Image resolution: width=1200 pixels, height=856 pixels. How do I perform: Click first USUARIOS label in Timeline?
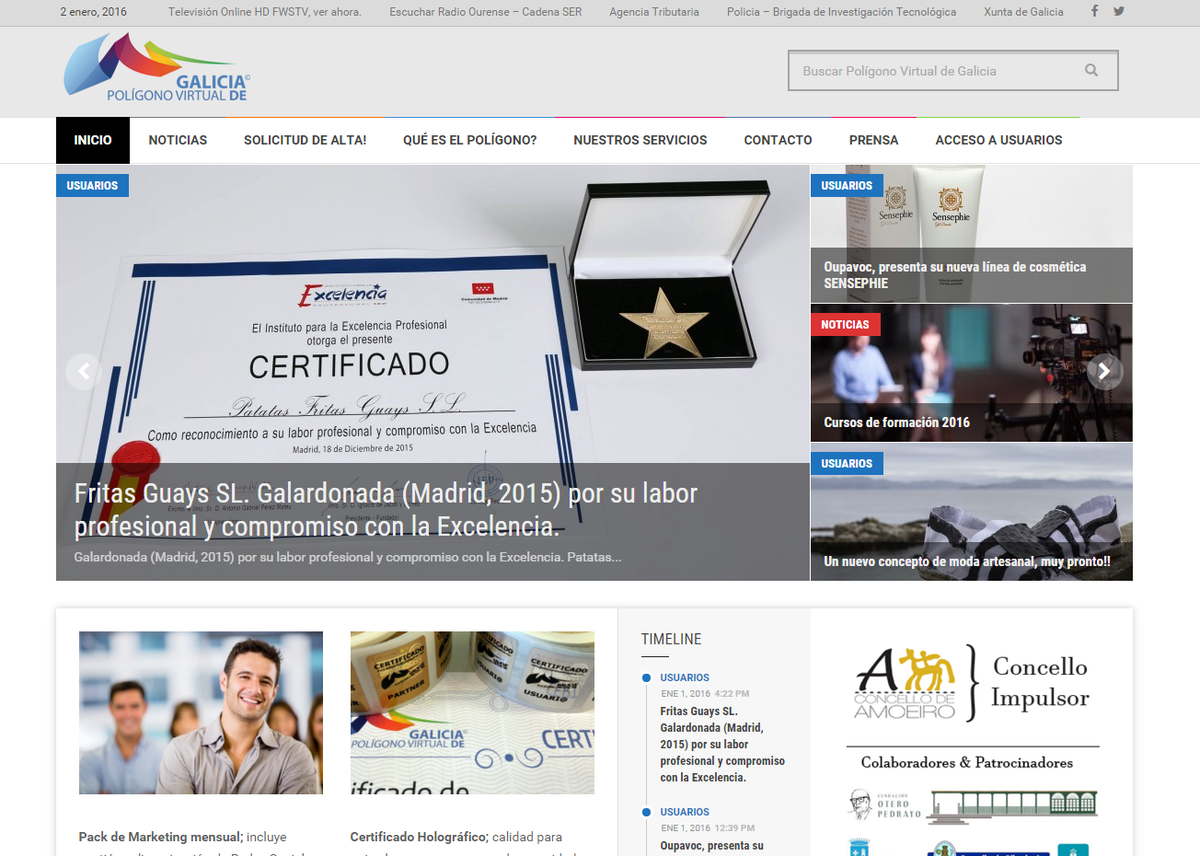coord(685,678)
